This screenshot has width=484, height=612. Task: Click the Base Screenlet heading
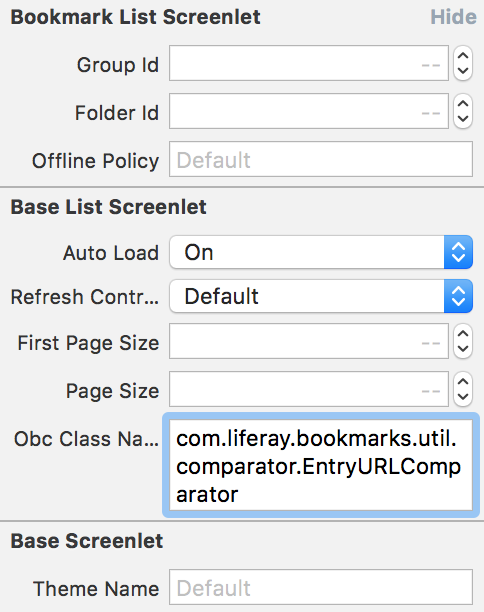coord(87,541)
